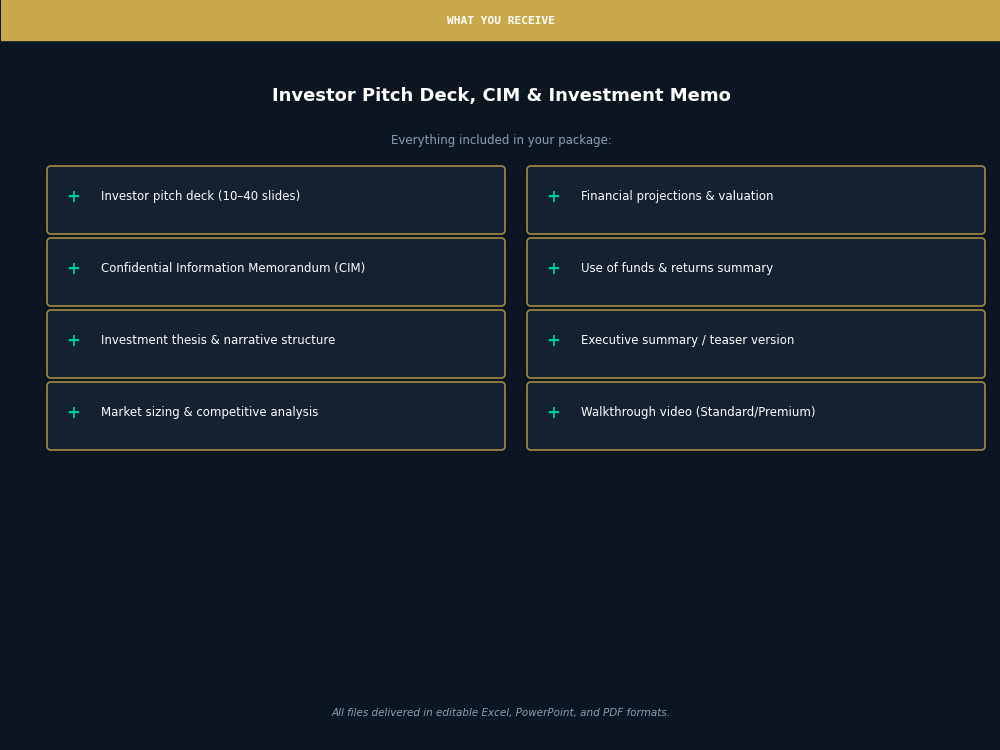Click the 'Everything included in your package' subtitle
1000x750 pixels.
[x=501, y=140]
